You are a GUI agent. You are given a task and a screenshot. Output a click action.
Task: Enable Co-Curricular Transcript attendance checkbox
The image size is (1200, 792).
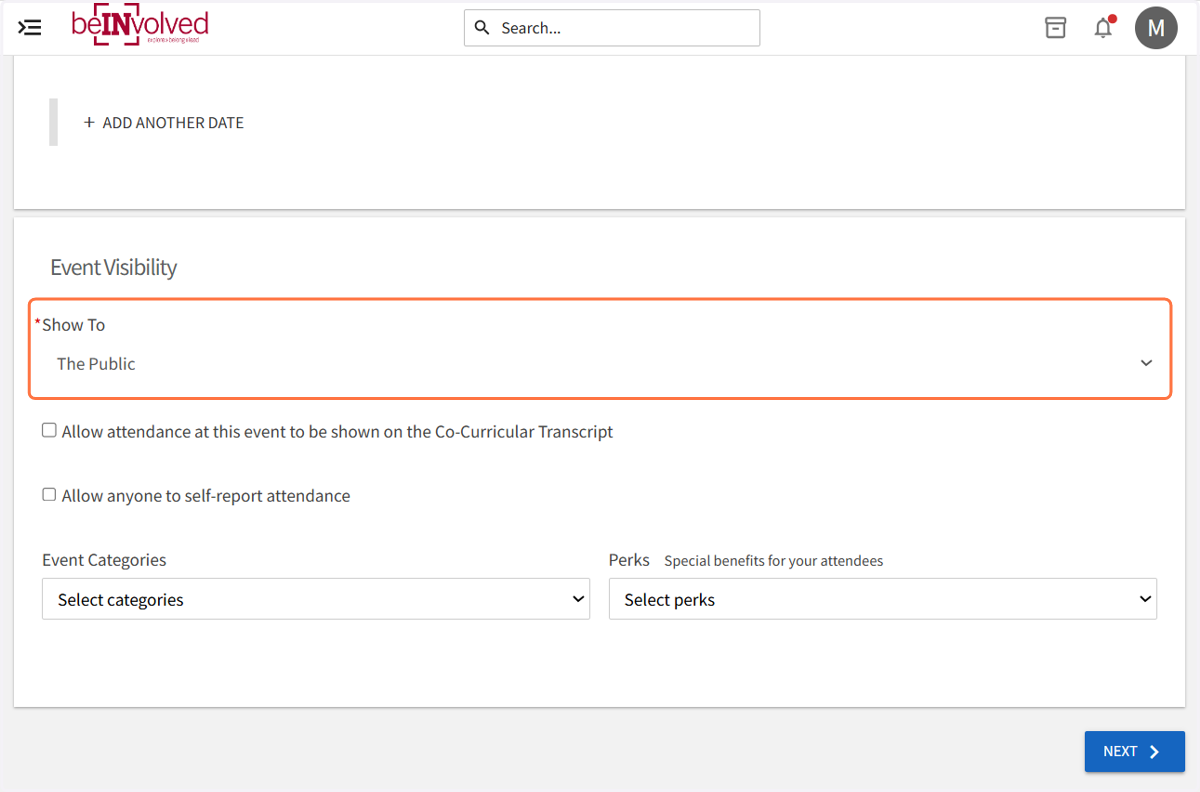[49, 431]
